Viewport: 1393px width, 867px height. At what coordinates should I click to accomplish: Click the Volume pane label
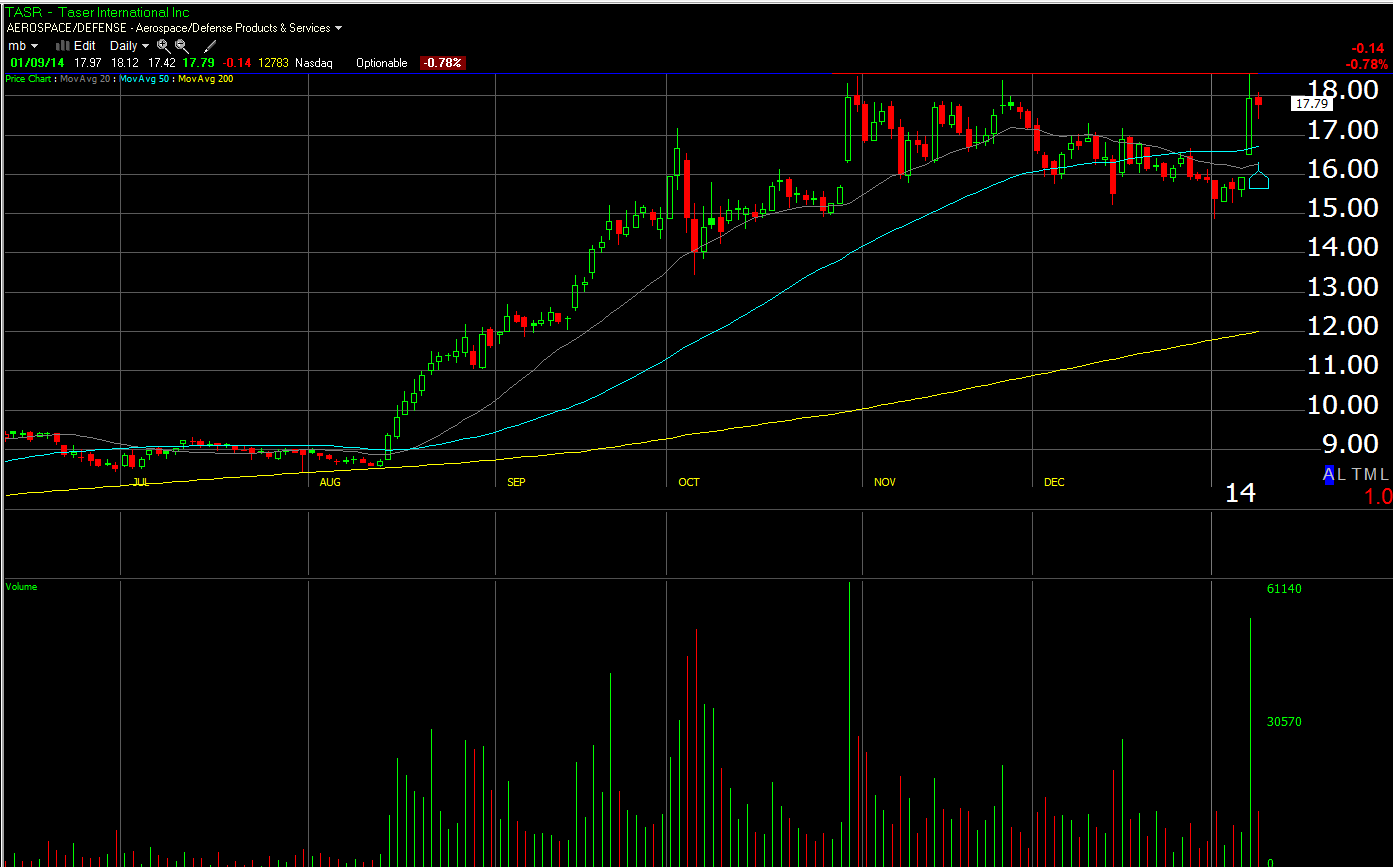pos(21,587)
